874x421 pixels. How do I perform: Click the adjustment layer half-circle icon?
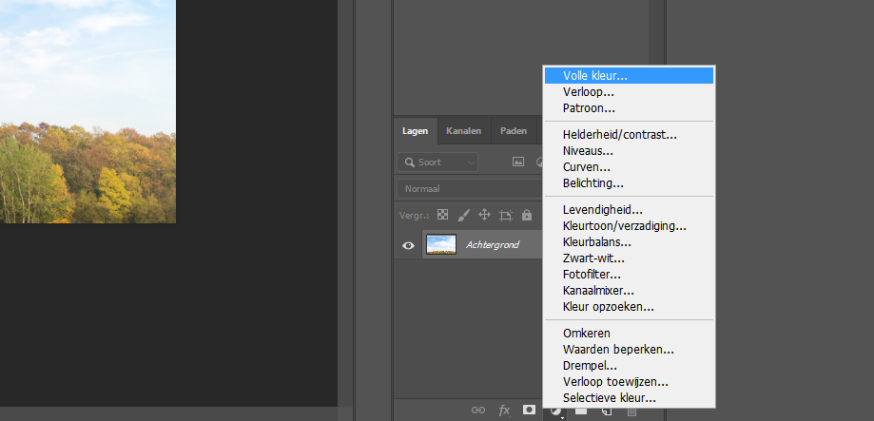pyautogui.click(x=556, y=411)
